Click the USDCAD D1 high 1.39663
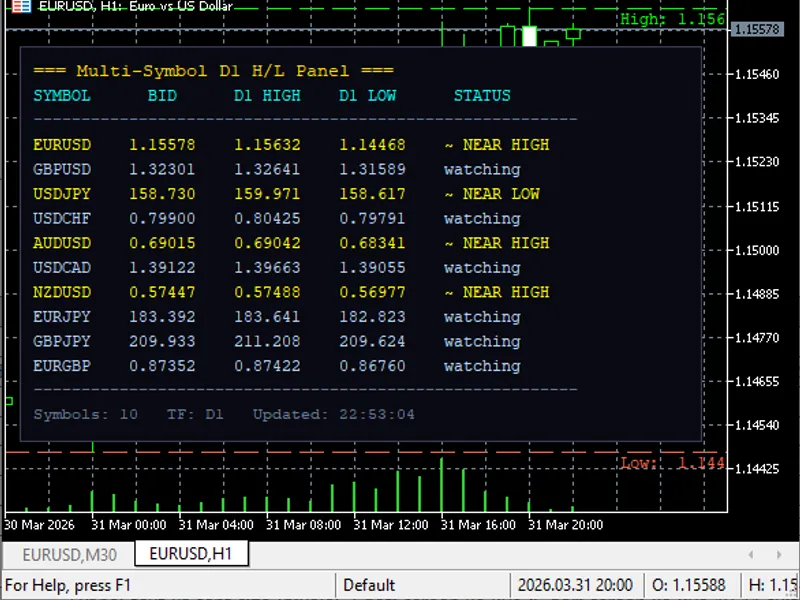Screen dimensions: 800x600 point(267,267)
